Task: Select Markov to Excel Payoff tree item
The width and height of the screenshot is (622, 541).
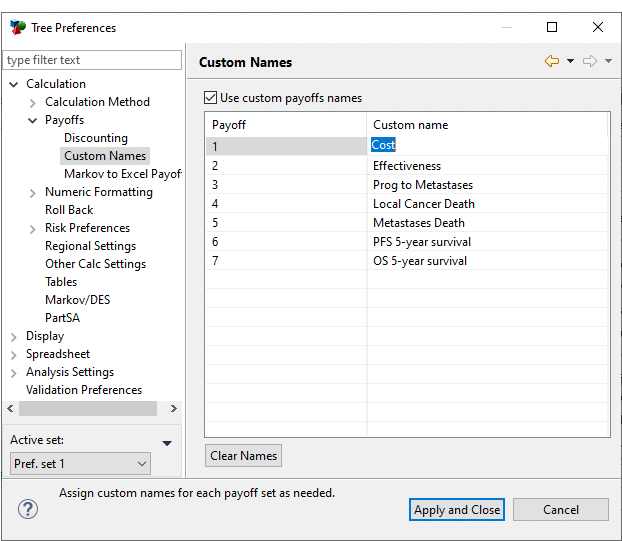Action: coord(122,174)
